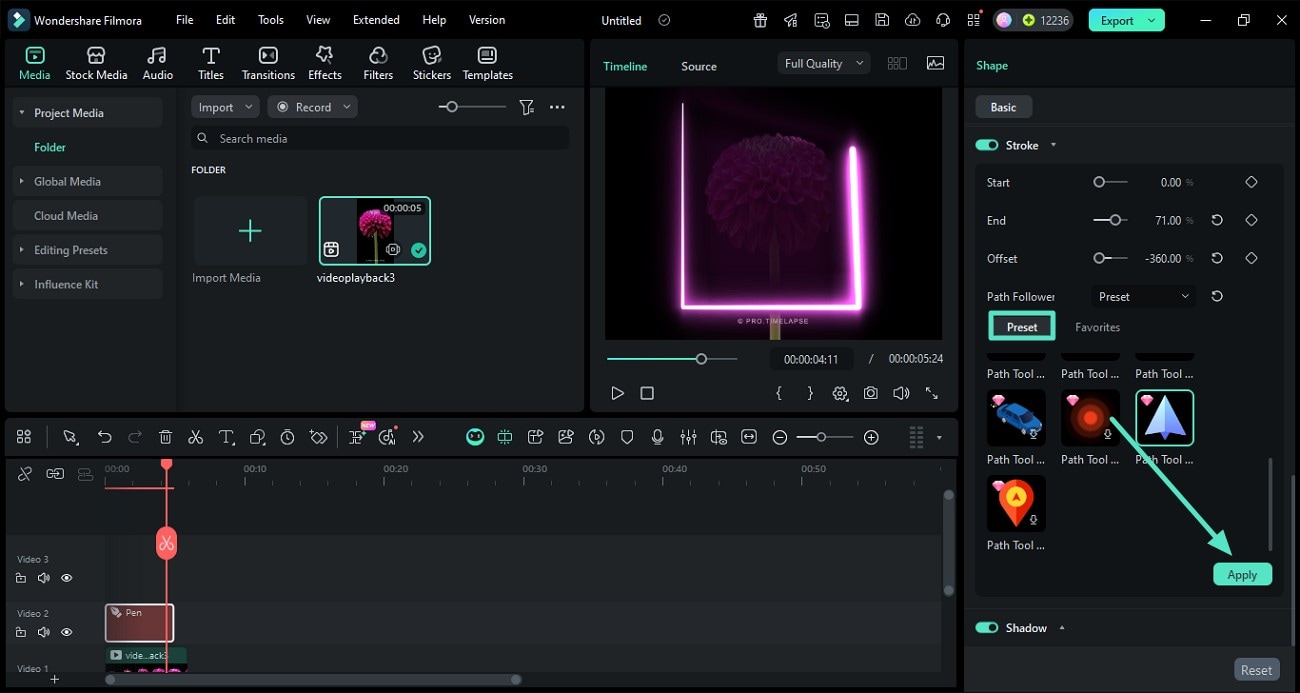Expand the Full Quality dropdown
The width and height of the screenshot is (1300, 693).
(823, 63)
